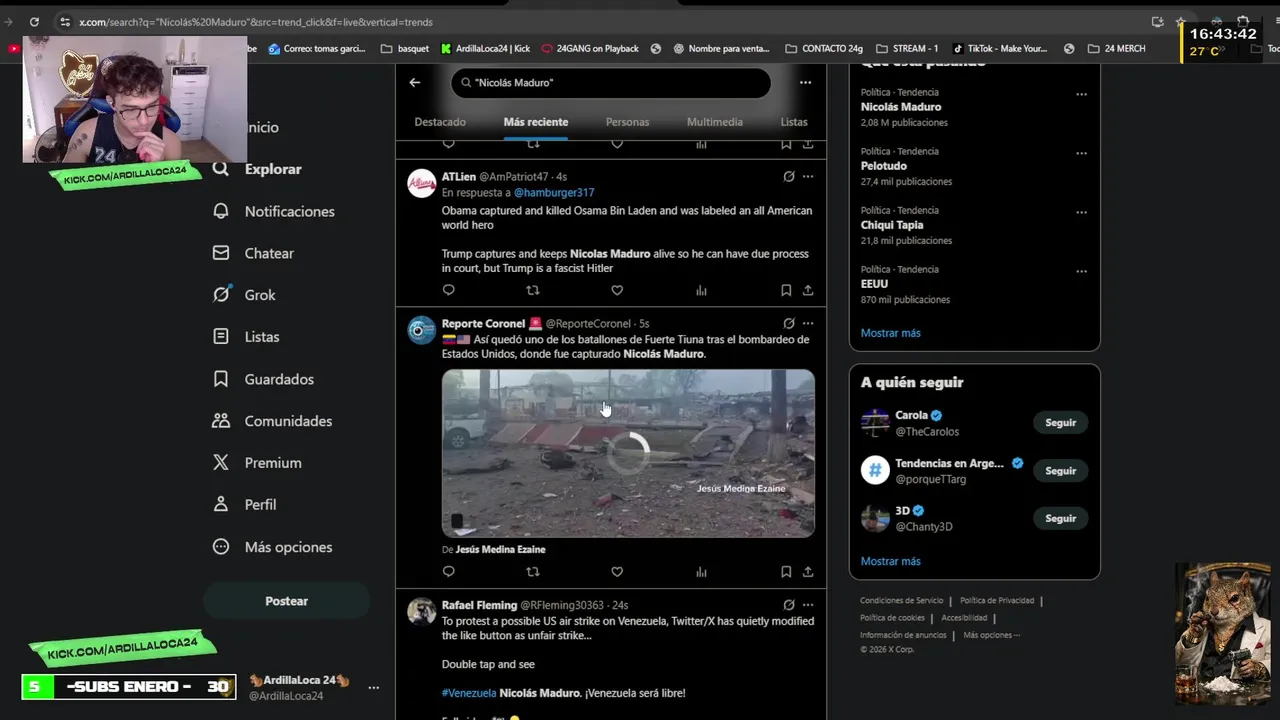Open #Venezuela hashtag link
The width and height of the screenshot is (1280, 720).
(x=469, y=693)
